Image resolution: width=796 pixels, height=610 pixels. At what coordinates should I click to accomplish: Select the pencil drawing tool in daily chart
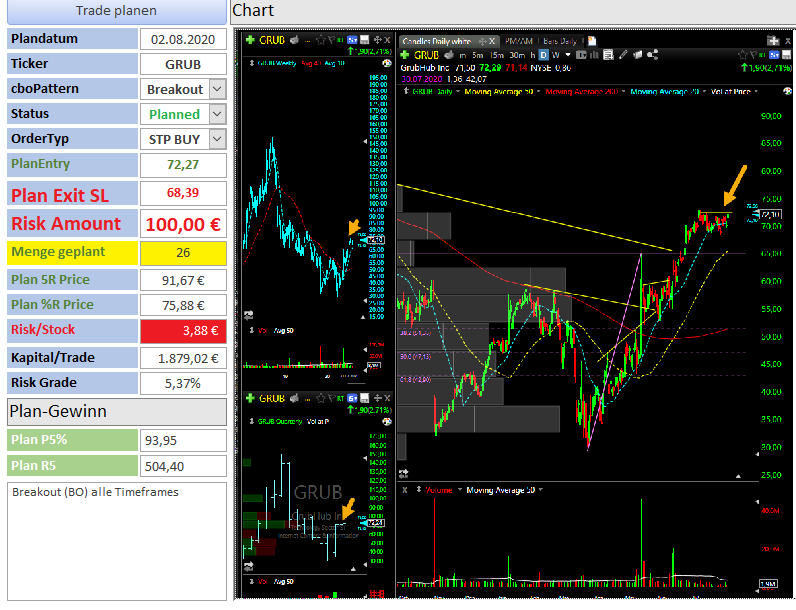pos(623,55)
